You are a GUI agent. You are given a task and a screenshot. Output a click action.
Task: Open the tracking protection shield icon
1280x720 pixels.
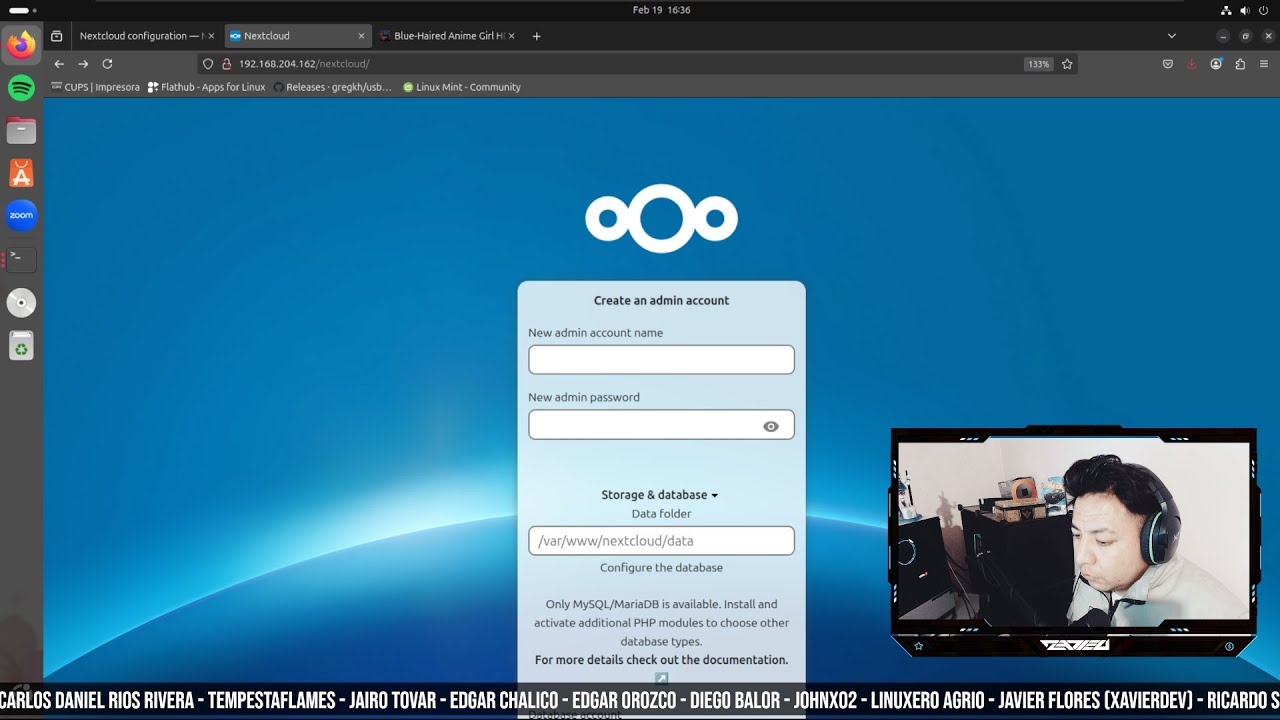tap(208, 64)
